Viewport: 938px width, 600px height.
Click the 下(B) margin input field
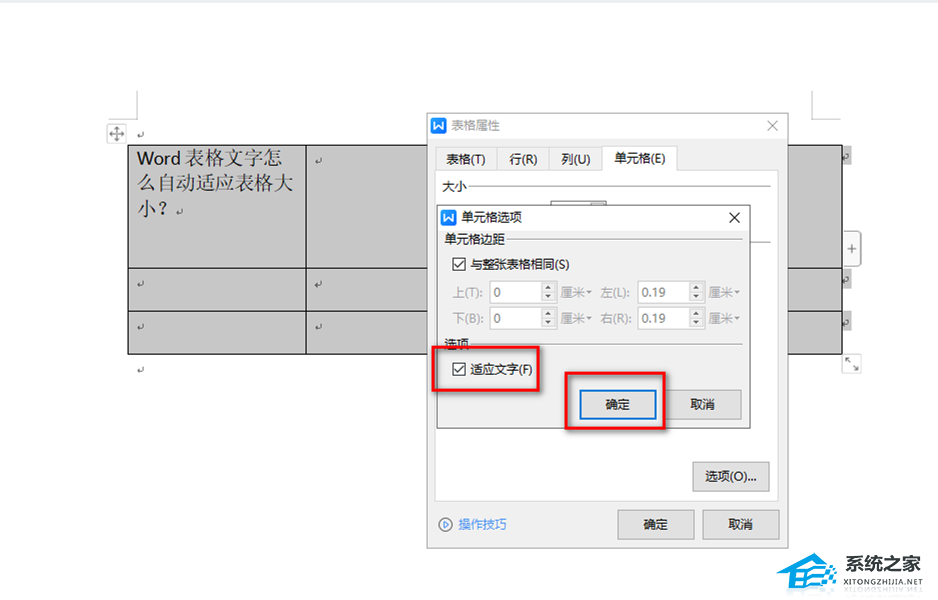click(x=516, y=318)
